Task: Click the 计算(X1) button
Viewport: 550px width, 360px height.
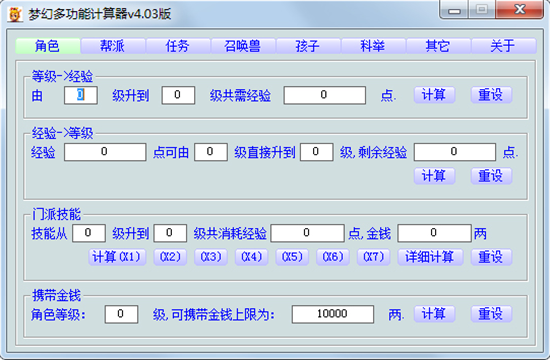Action: click(x=117, y=257)
